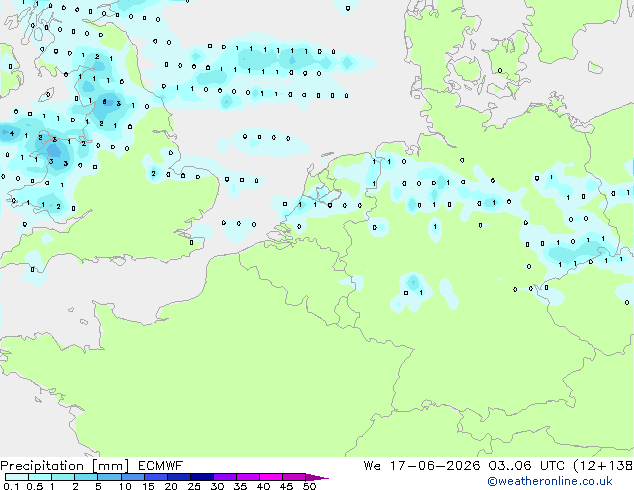Click the ECMWF model label
The width and height of the screenshot is (634, 490).
click(161, 466)
